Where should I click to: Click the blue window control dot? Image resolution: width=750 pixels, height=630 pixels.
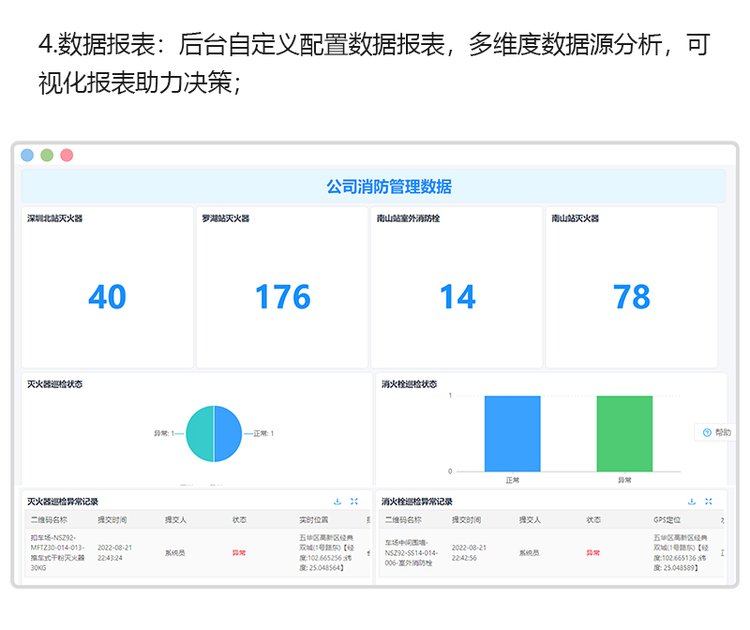pyautogui.click(x=27, y=155)
